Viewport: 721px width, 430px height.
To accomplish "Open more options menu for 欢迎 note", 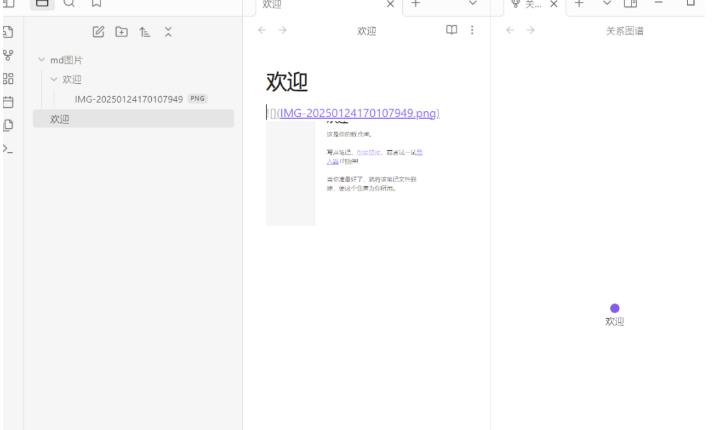I will tap(472, 30).
